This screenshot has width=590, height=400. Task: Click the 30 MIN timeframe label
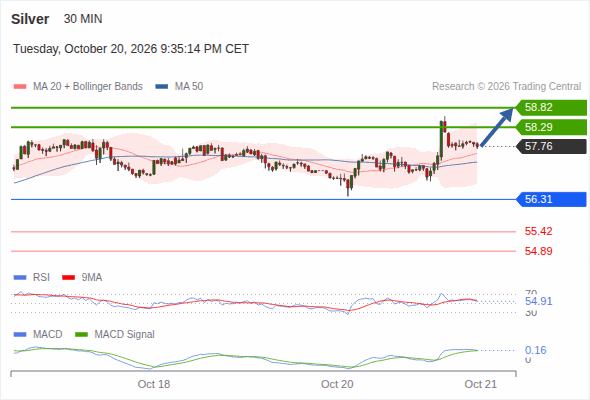83,19
